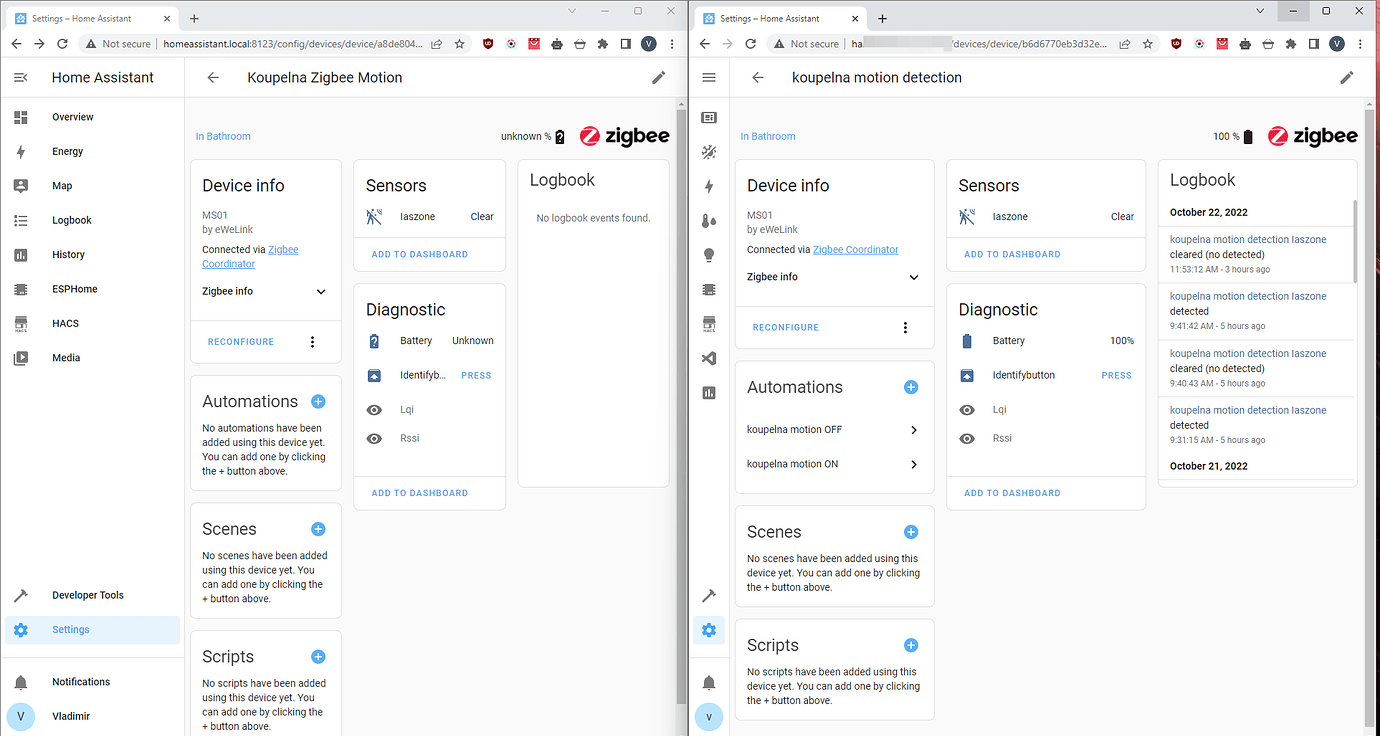Open History in left window sidebar
1380x736 pixels.
point(92,255)
